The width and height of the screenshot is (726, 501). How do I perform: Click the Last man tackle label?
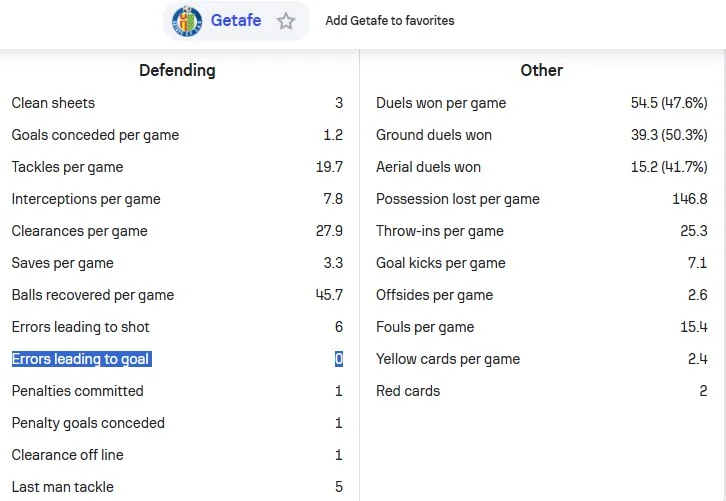tap(62, 487)
